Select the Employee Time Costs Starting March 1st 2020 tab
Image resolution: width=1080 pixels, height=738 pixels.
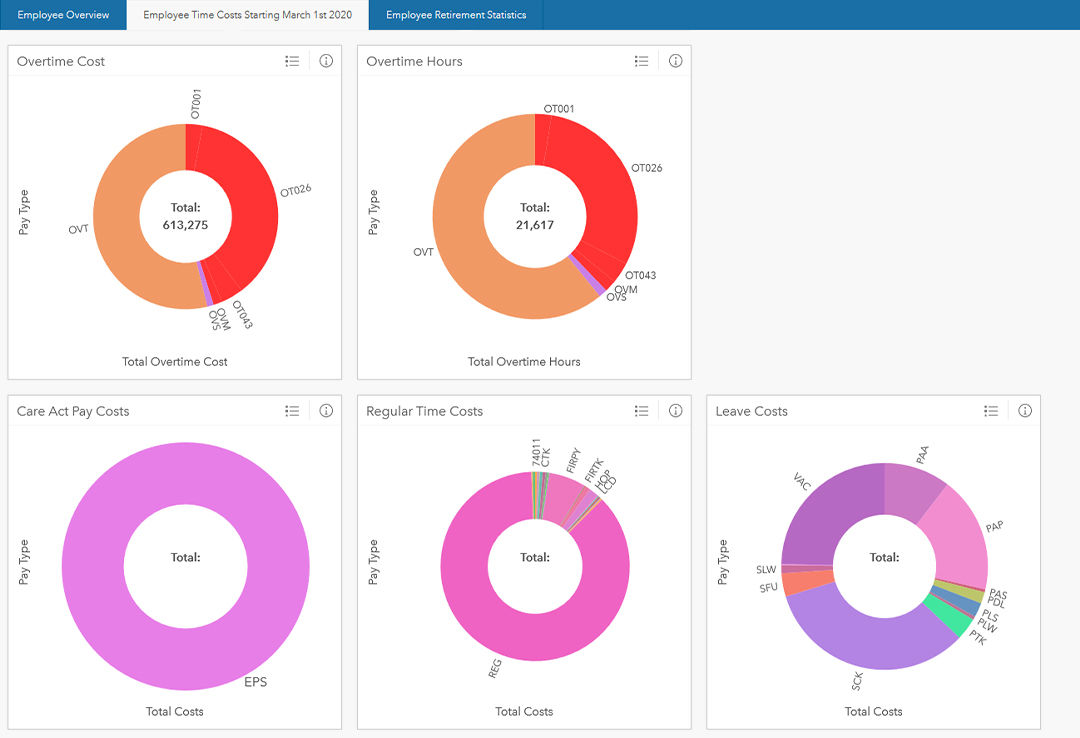[x=245, y=15]
